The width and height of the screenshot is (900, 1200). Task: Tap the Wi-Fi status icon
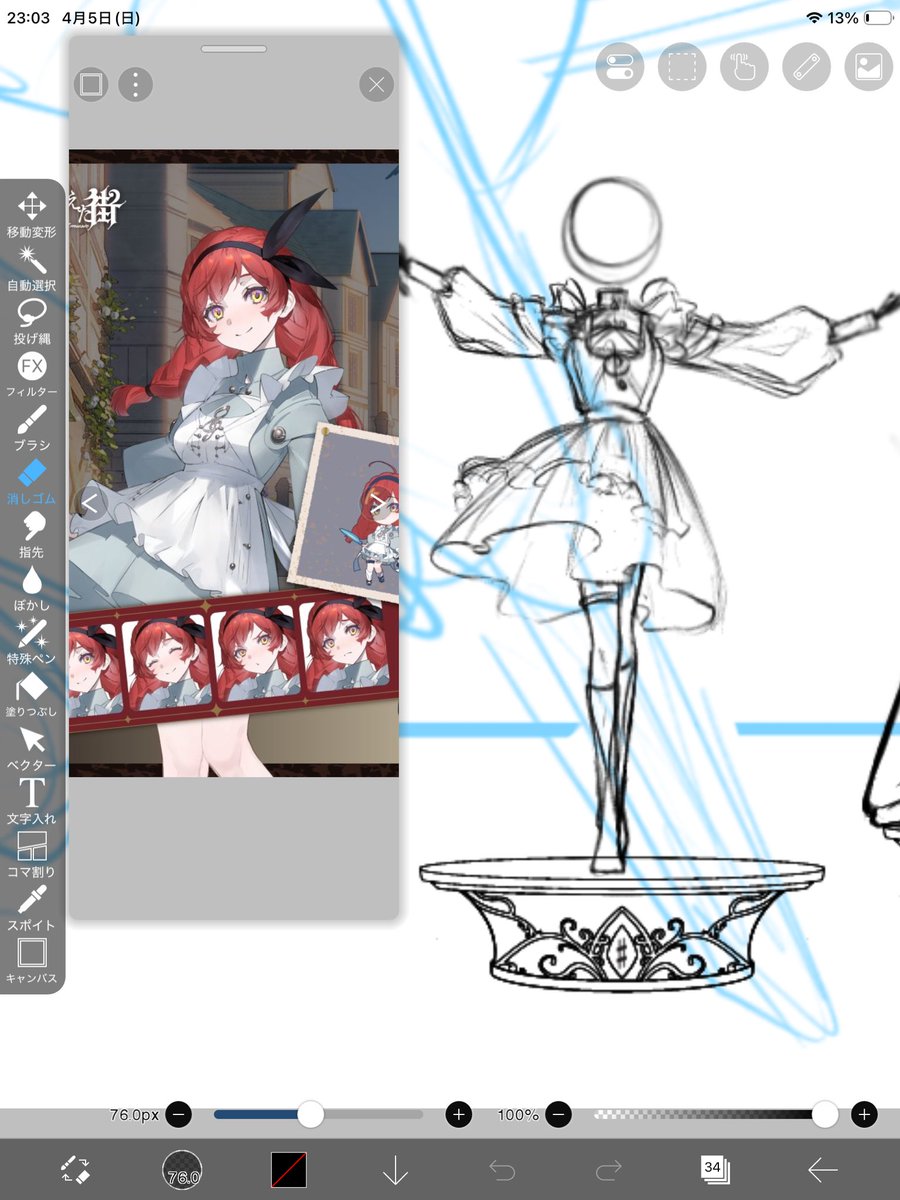(x=814, y=18)
